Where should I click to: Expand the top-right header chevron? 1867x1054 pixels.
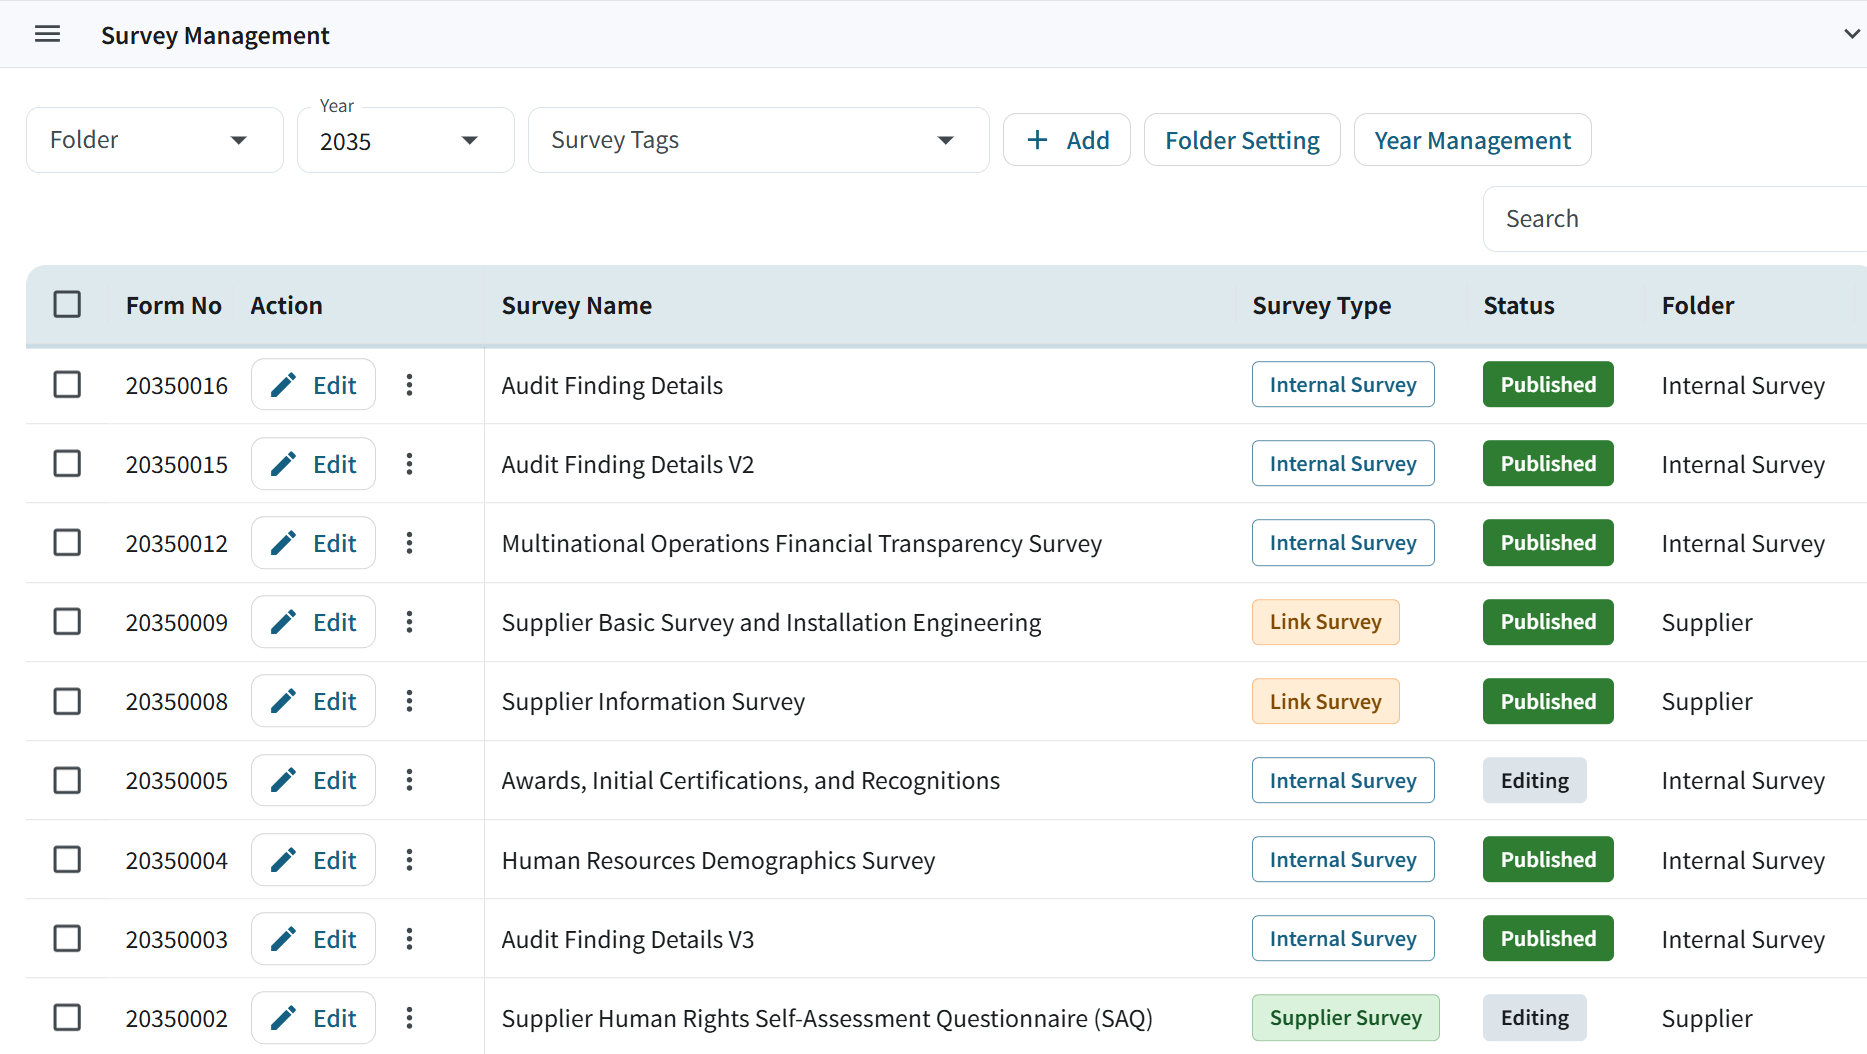pyautogui.click(x=1851, y=34)
